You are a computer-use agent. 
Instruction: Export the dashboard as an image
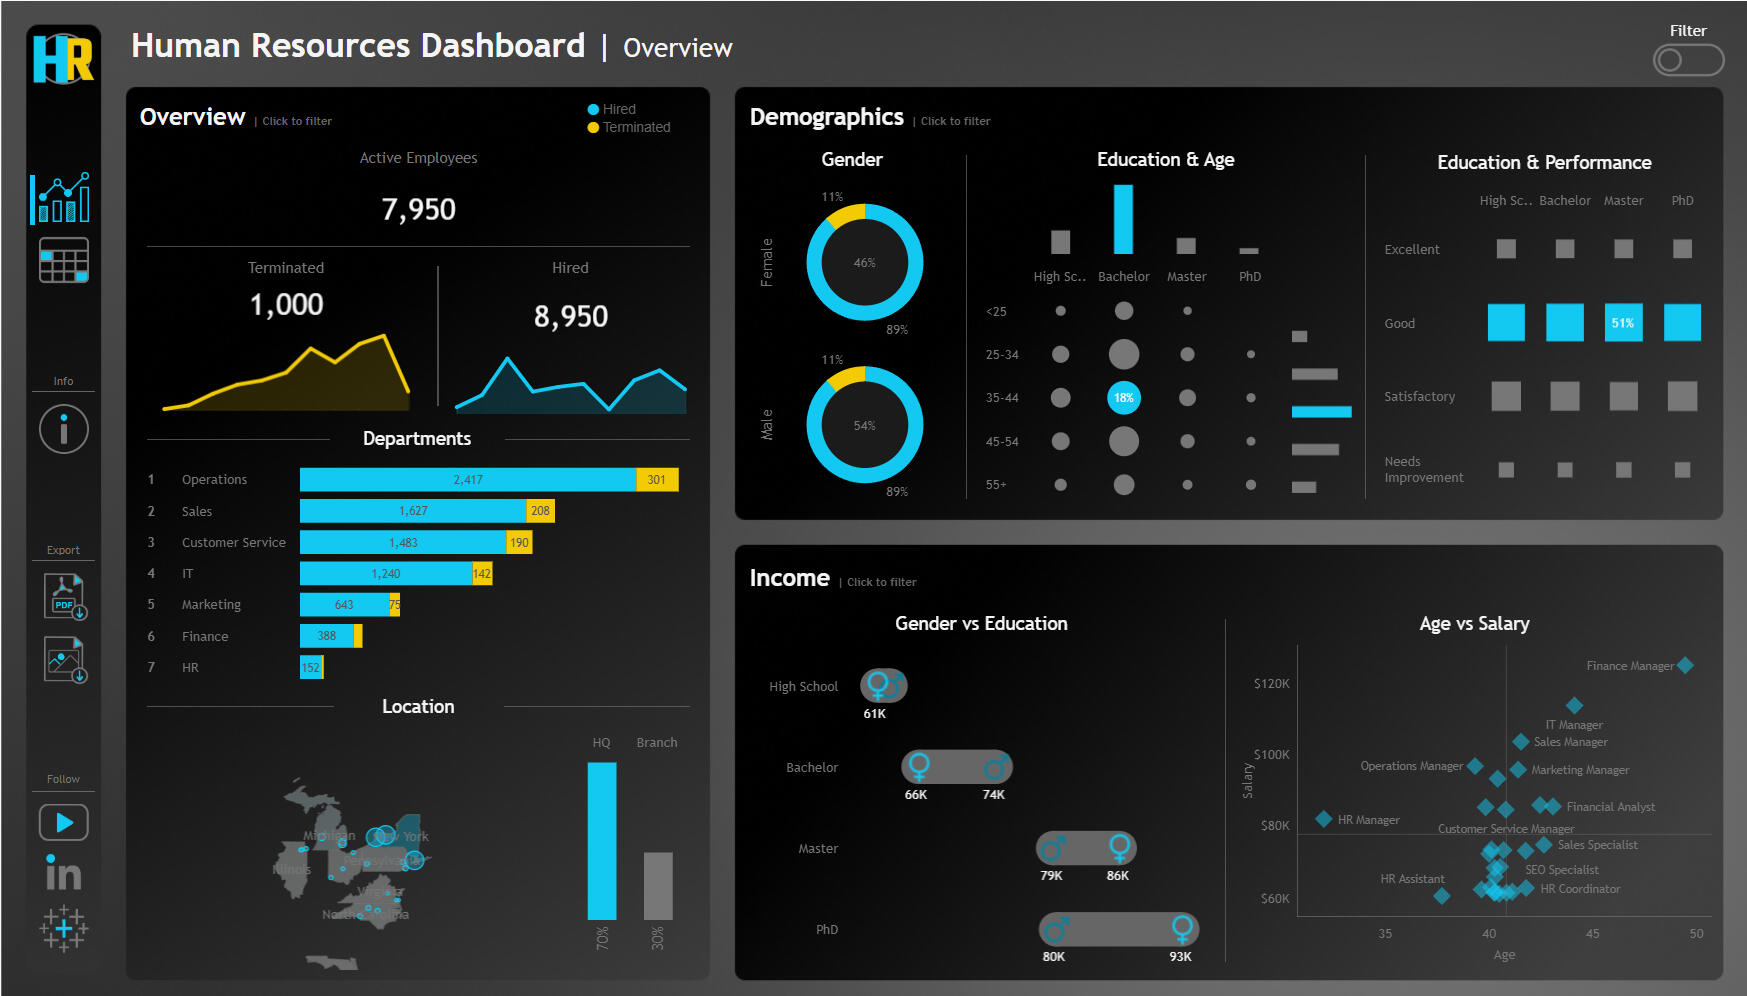click(x=62, y=659)
